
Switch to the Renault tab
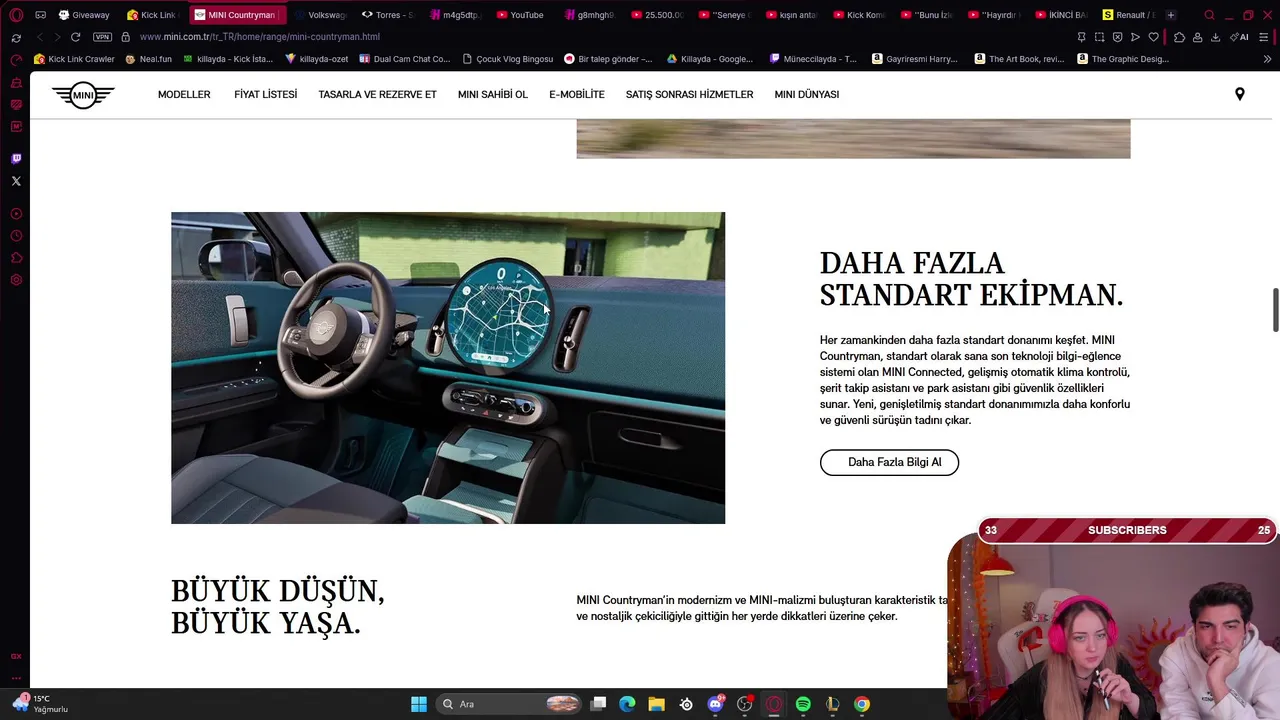click(x=1129, y=15)
